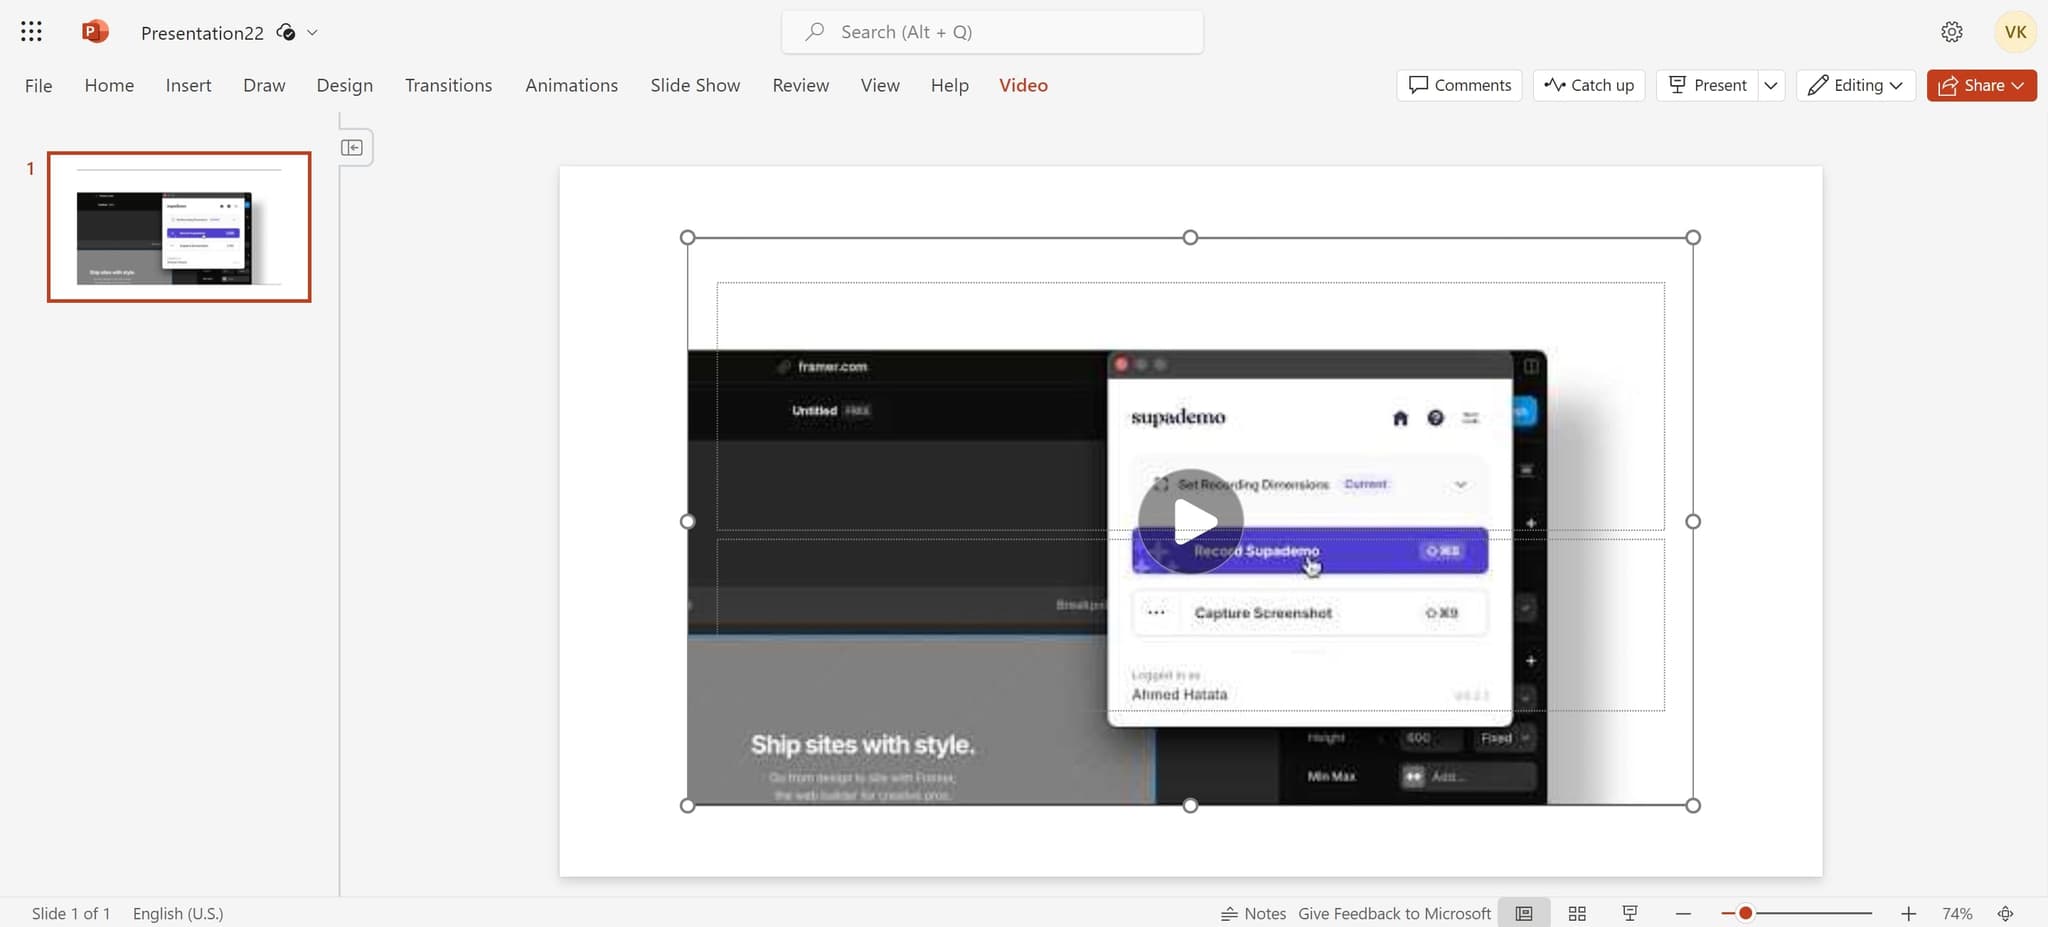Open the Microsoft 365 app launcher grid
Screen dimensions: 2048x927
coord(31,31)
